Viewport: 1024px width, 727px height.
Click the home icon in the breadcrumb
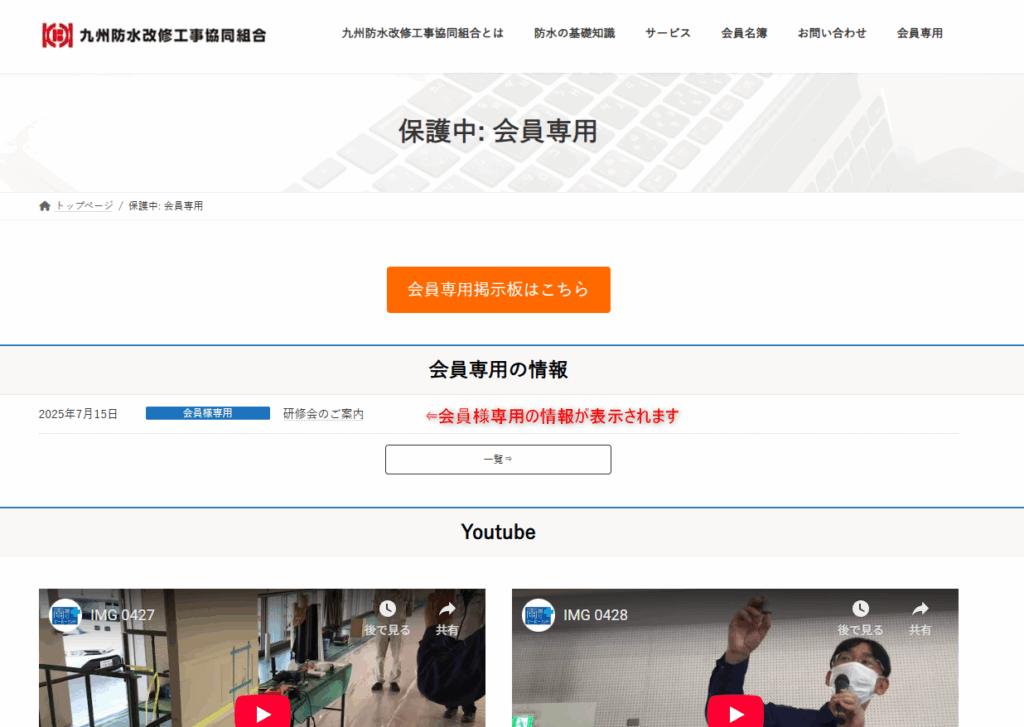(x=44, y=206)
